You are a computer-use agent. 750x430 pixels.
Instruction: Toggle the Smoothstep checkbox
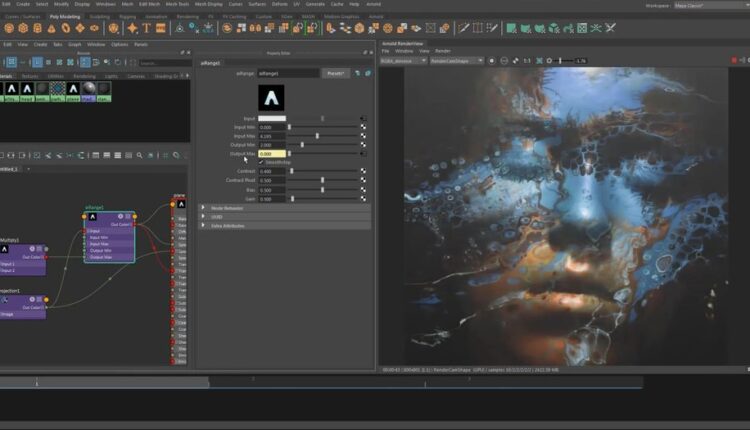pos(262,162)
